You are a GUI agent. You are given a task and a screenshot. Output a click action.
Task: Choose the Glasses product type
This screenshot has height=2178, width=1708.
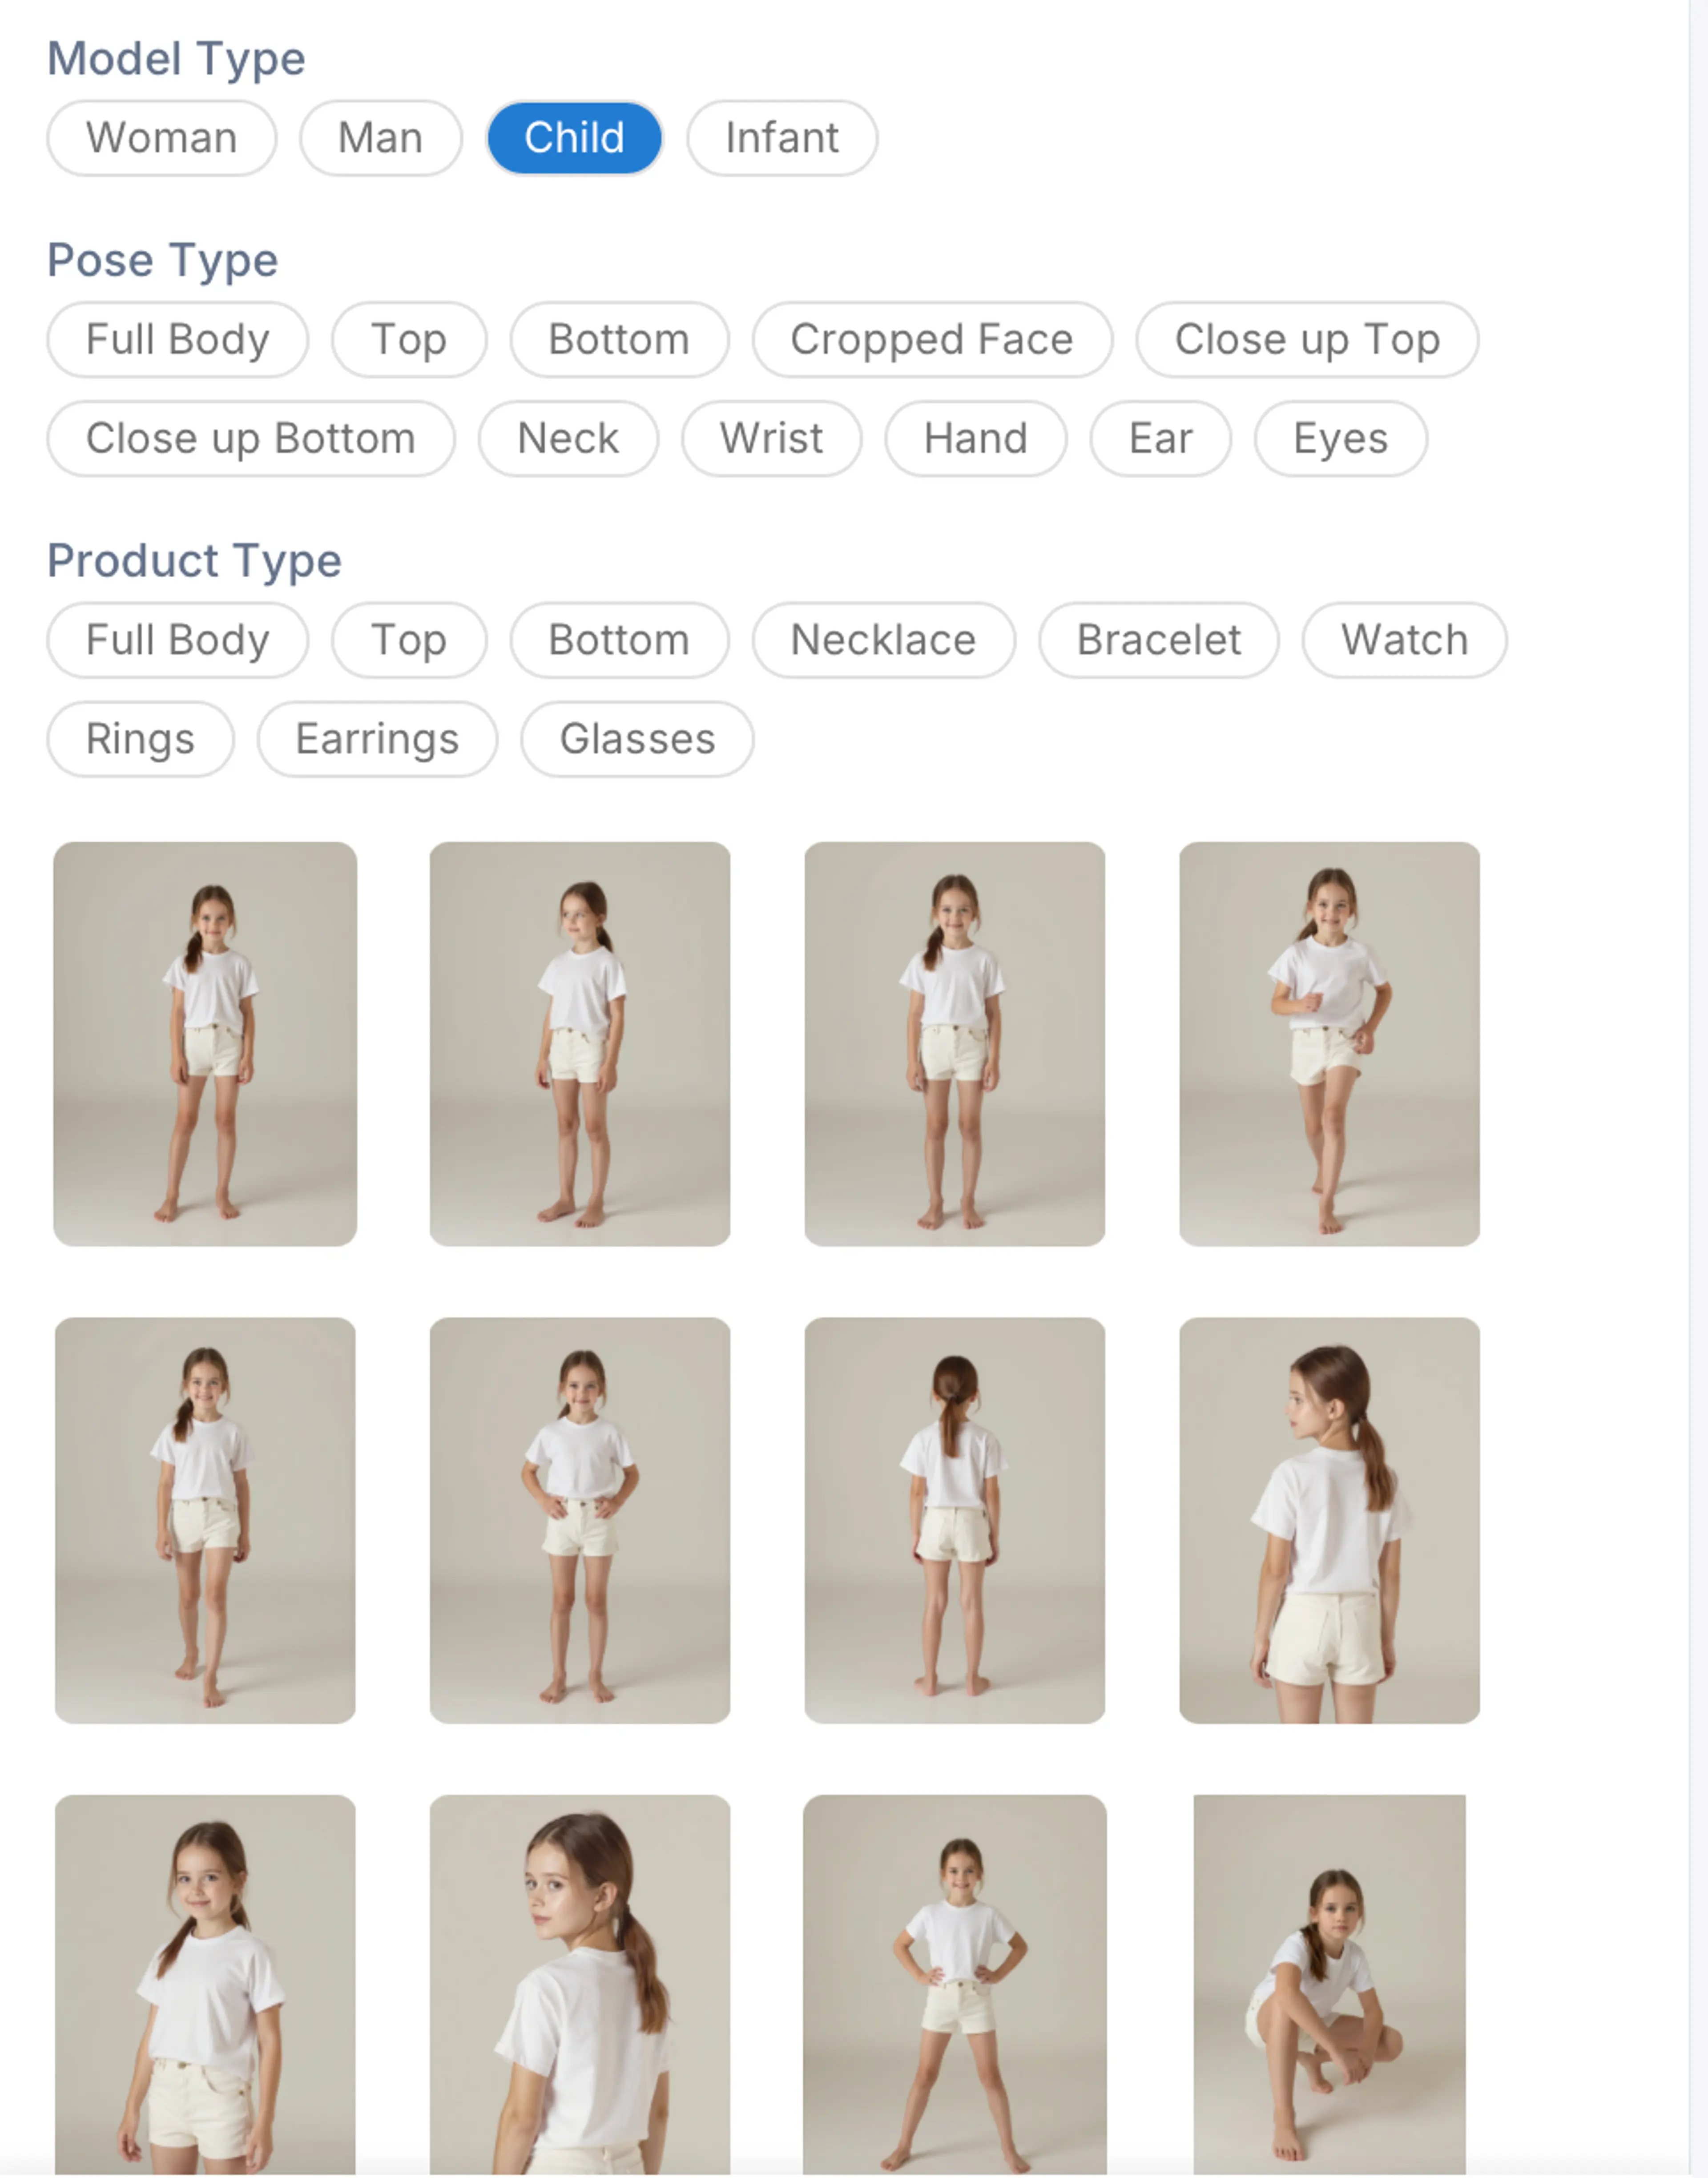point(637,739)
